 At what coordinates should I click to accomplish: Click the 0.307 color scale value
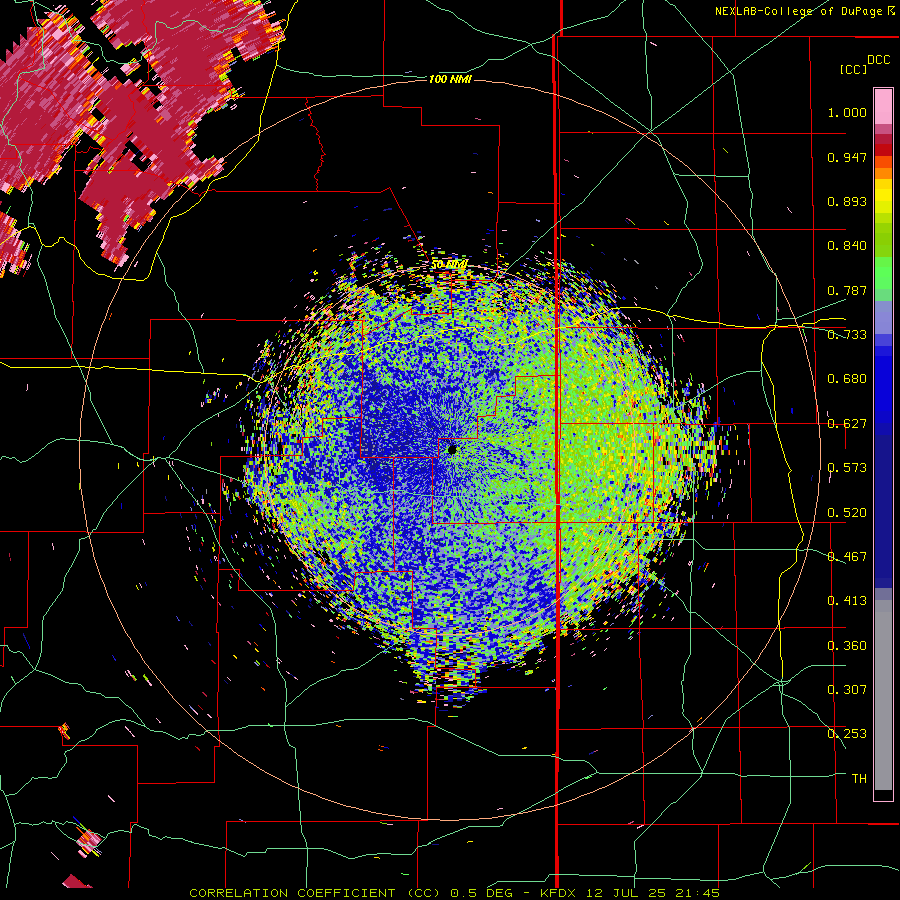pos(847,690)
